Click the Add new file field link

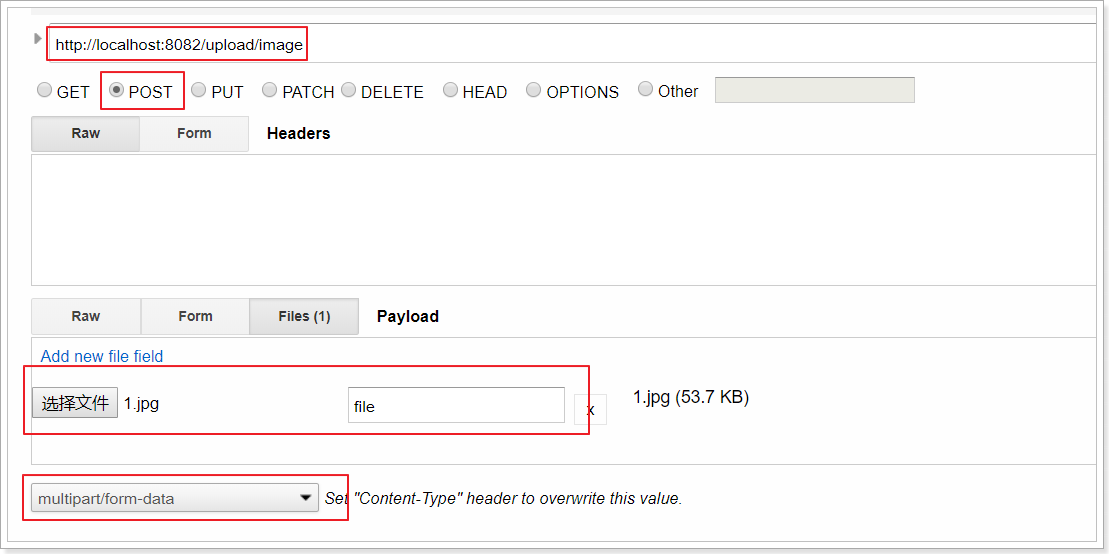pyautogui.click(x=102, y=357)
